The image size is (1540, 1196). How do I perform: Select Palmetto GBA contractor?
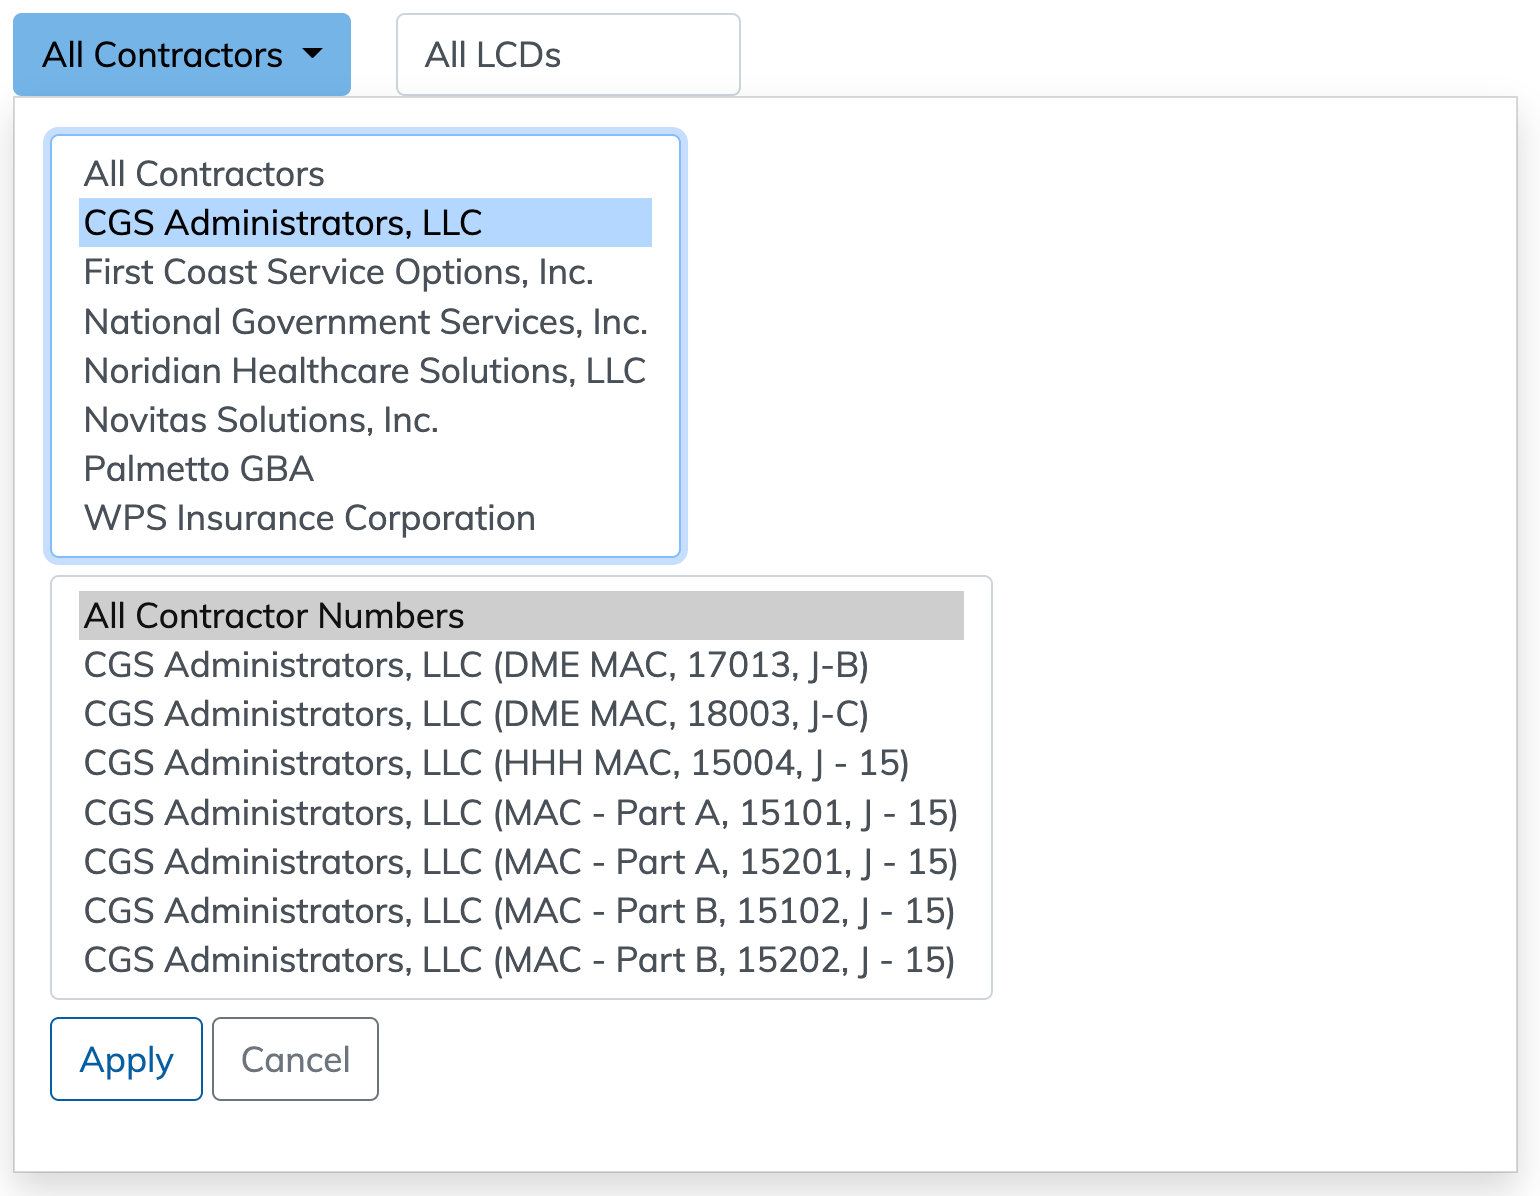[199, 469]
